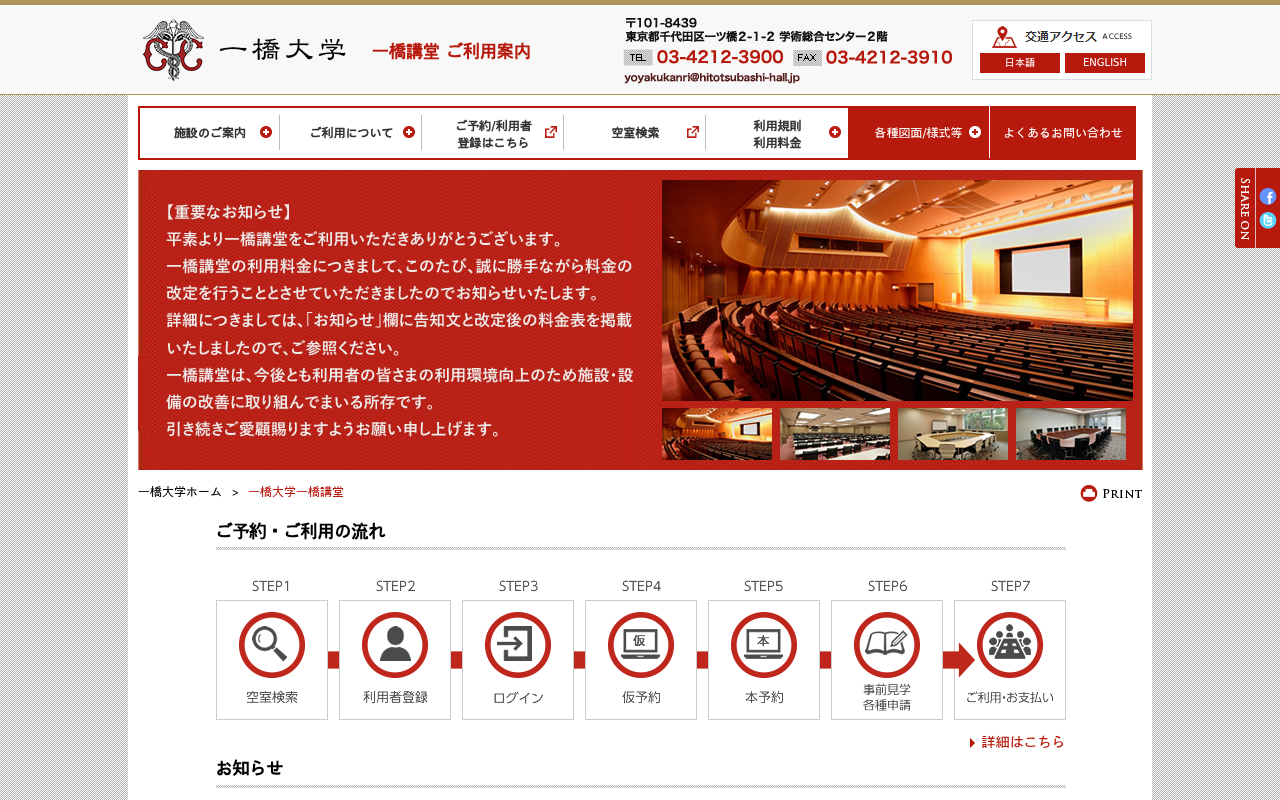Open the 交通アクセス ACCESS link

click(1062, 37)
